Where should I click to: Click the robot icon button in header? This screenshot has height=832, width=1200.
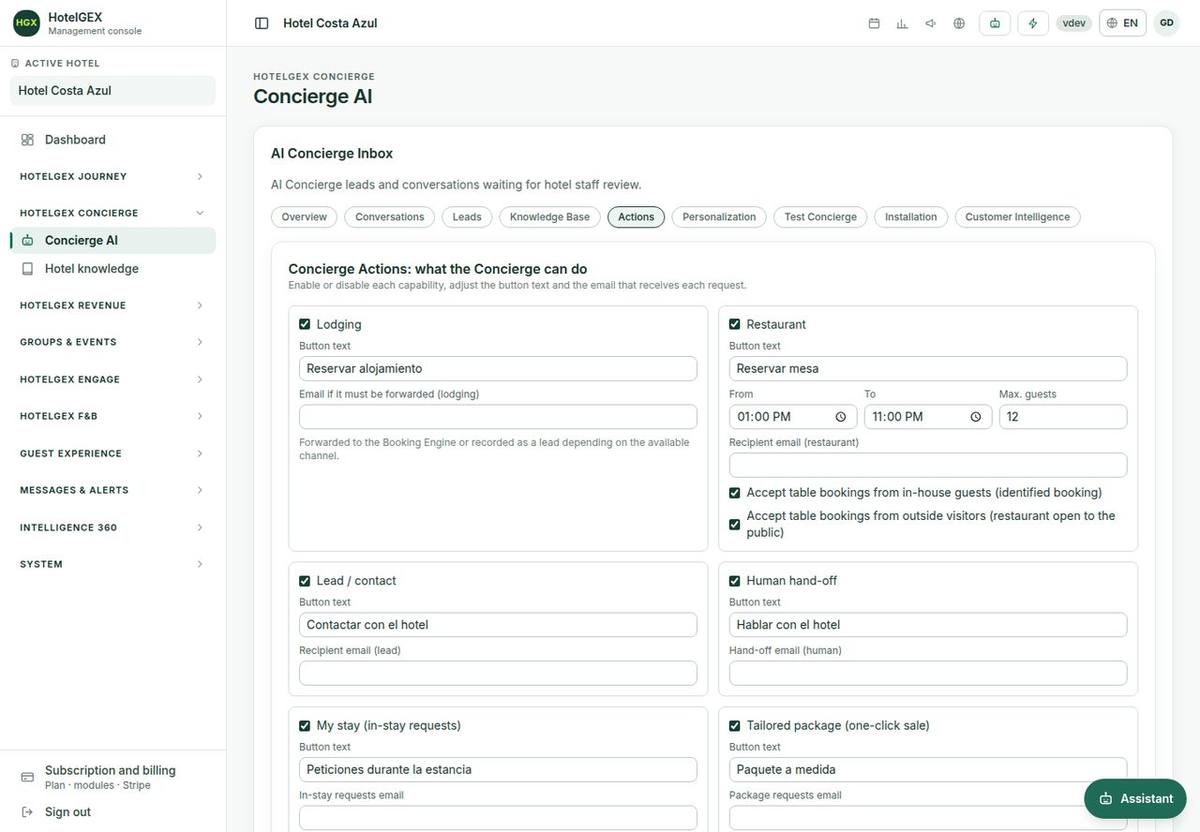click(995, 23)
